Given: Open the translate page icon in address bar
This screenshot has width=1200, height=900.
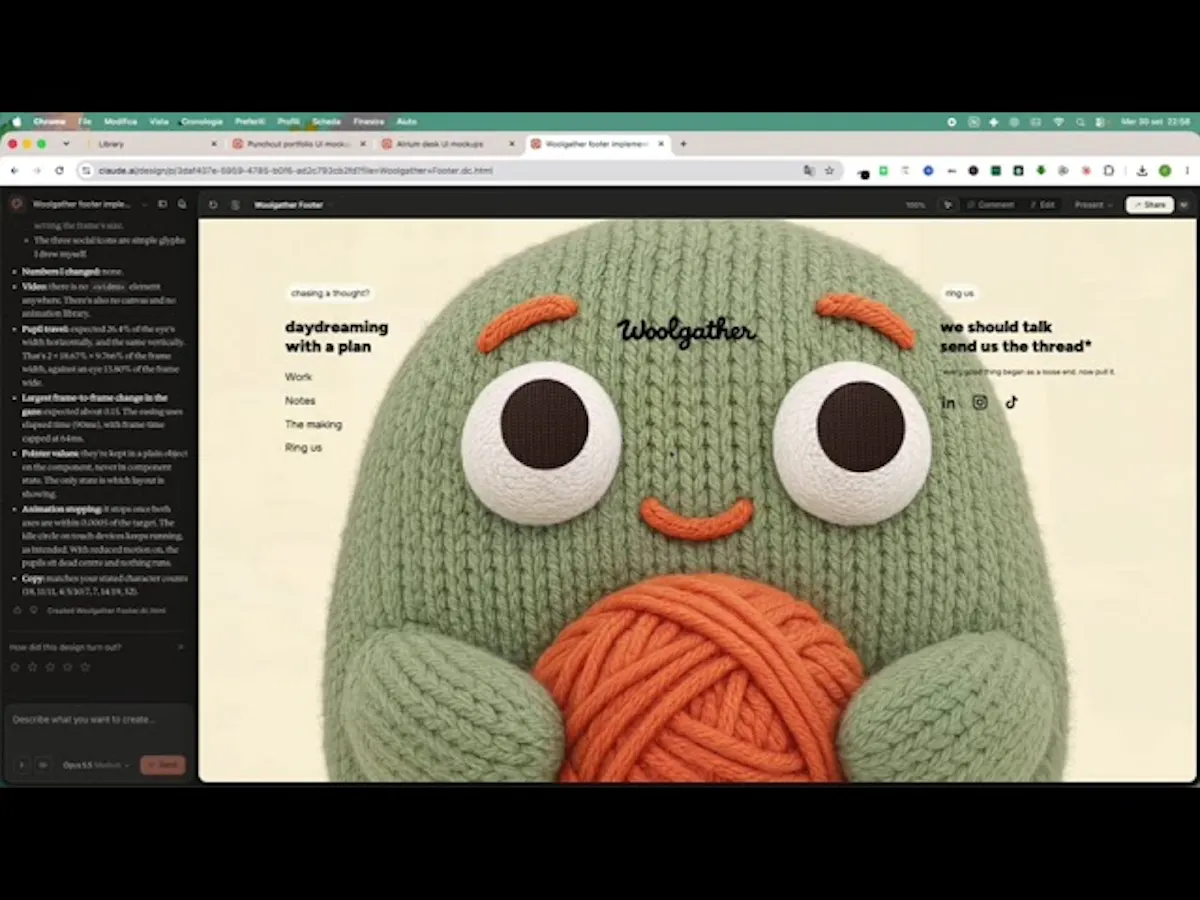Looking at the screenshot, I should point(809,171).
